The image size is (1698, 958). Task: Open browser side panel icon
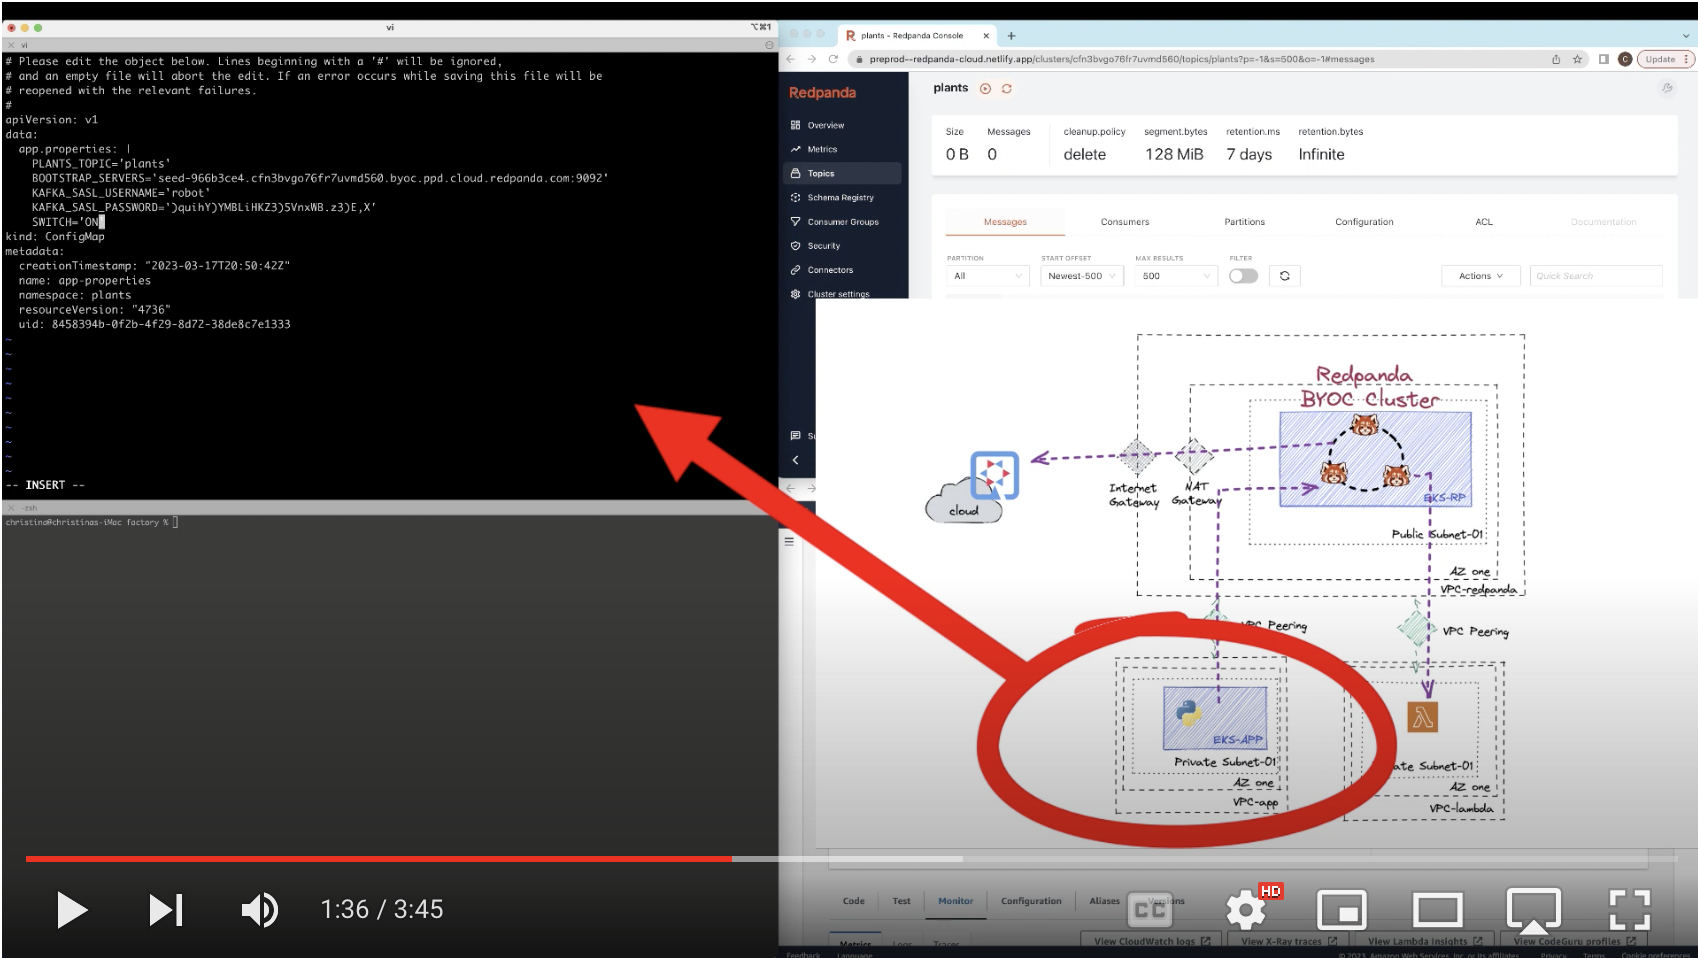point(1604,59)
